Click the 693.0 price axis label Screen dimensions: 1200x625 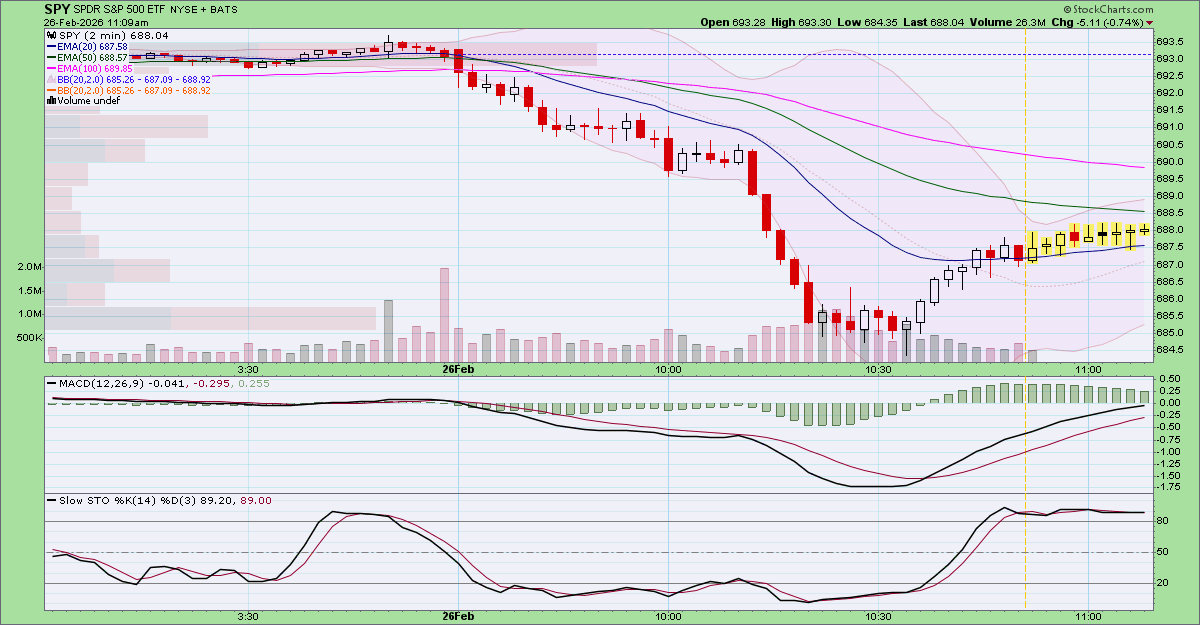(x=1171, y=59)
